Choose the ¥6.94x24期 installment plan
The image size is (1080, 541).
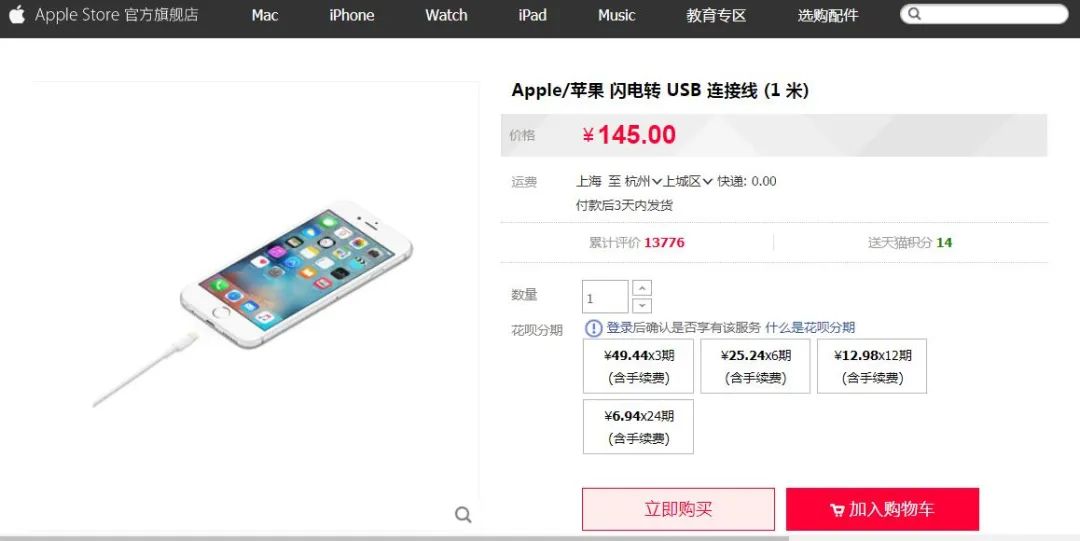pyautogui.click(x=638, y=427)
